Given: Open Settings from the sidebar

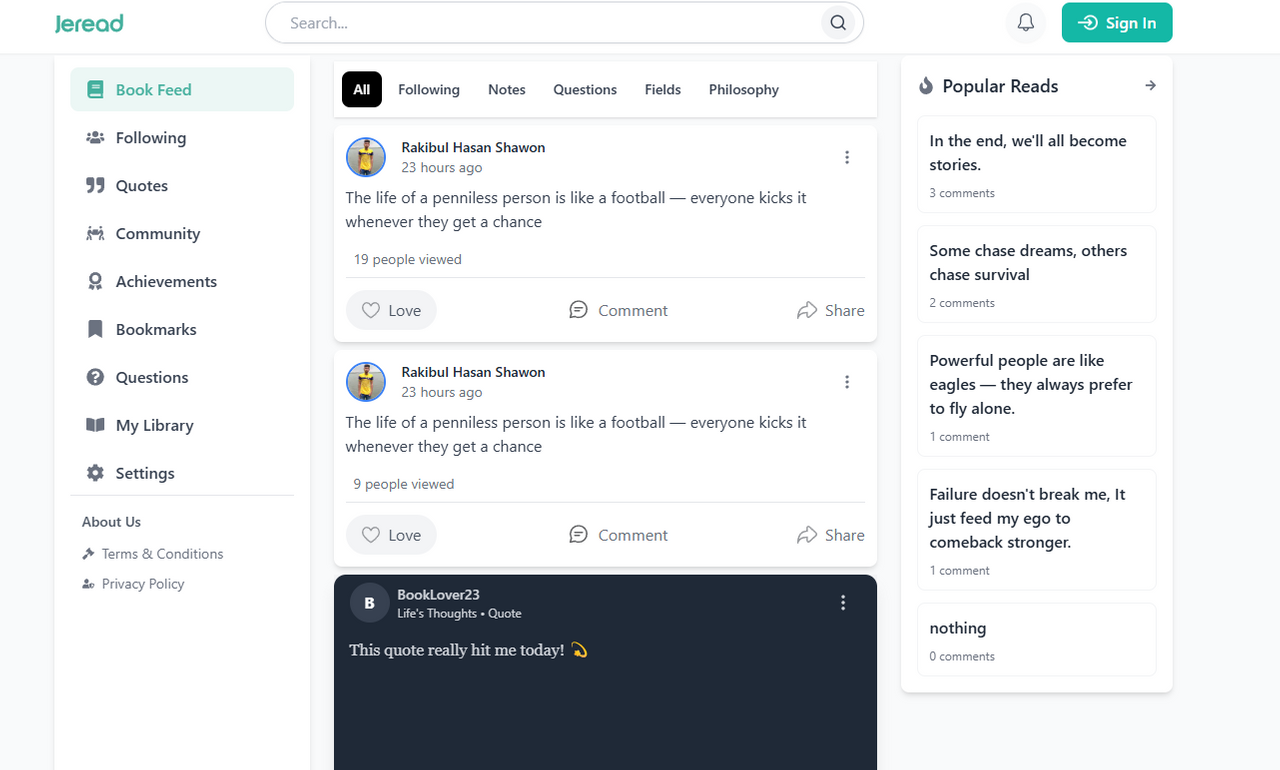Looking at the screenshot, I should click(144, 474).
